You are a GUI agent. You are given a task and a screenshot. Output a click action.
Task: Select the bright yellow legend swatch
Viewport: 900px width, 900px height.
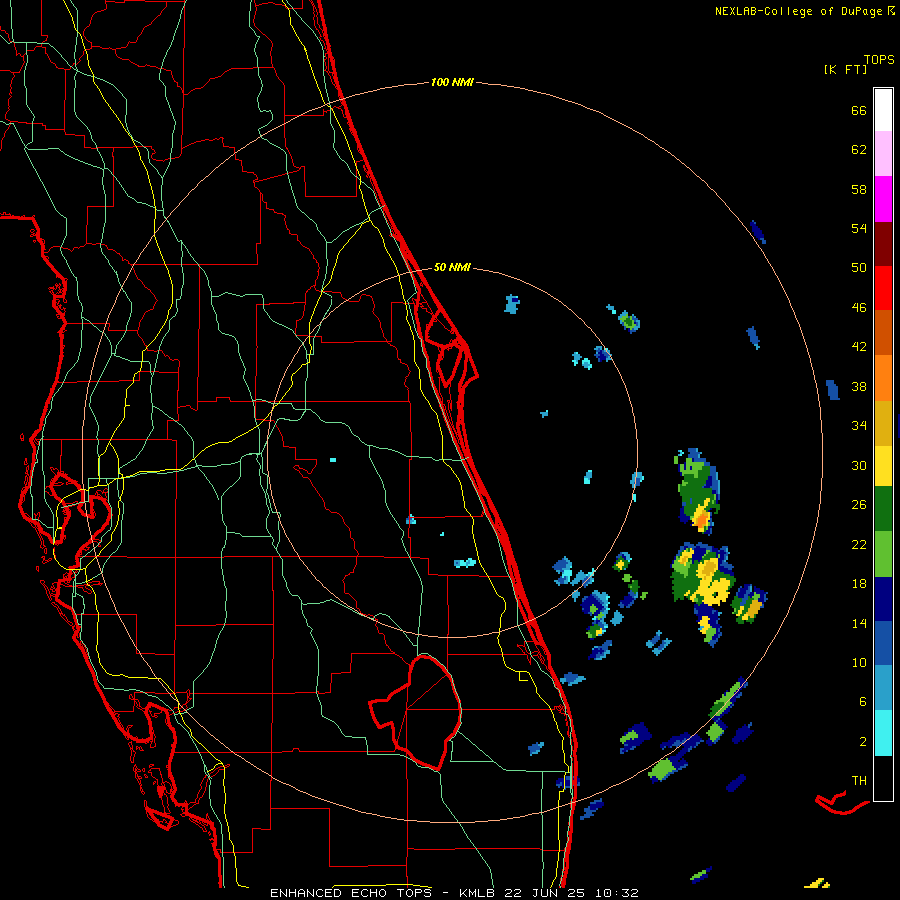click(x=883, y=466)
